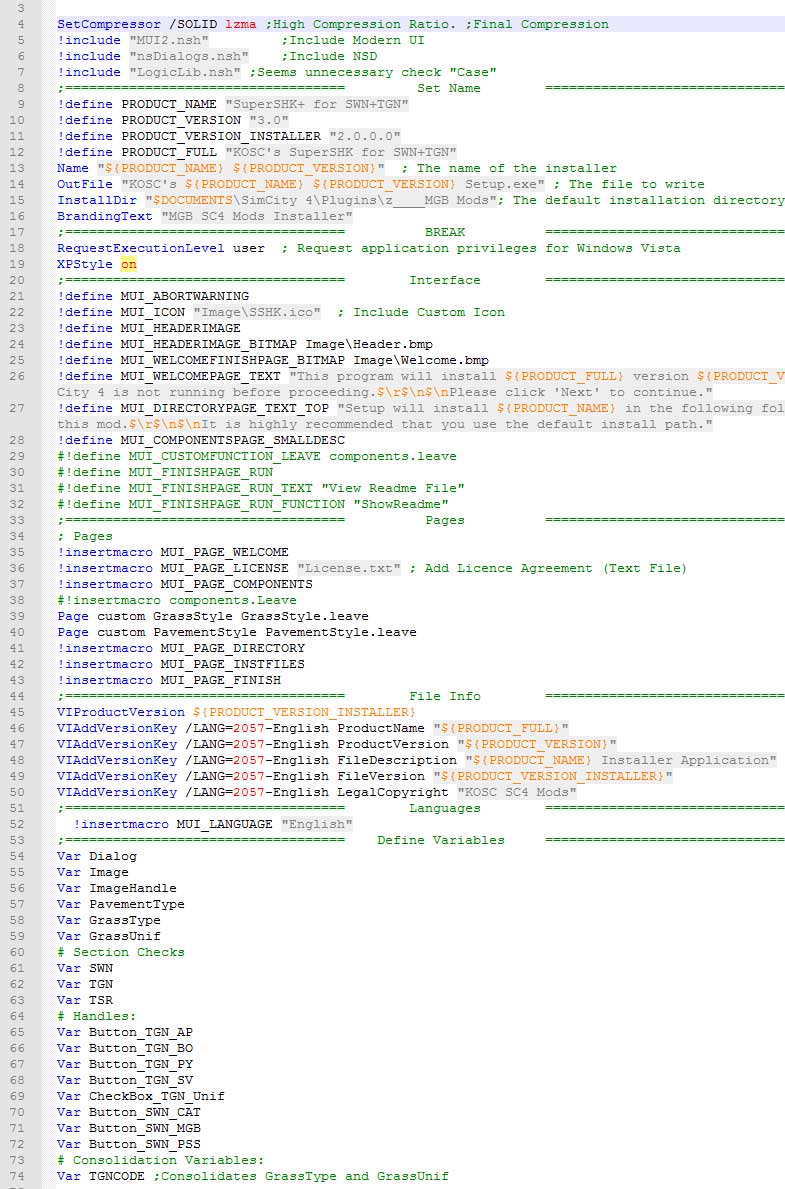Click line number 4 in the gutter
Image resolution: width=785 pixels, height=1189 pixels.
coord(20,24)
